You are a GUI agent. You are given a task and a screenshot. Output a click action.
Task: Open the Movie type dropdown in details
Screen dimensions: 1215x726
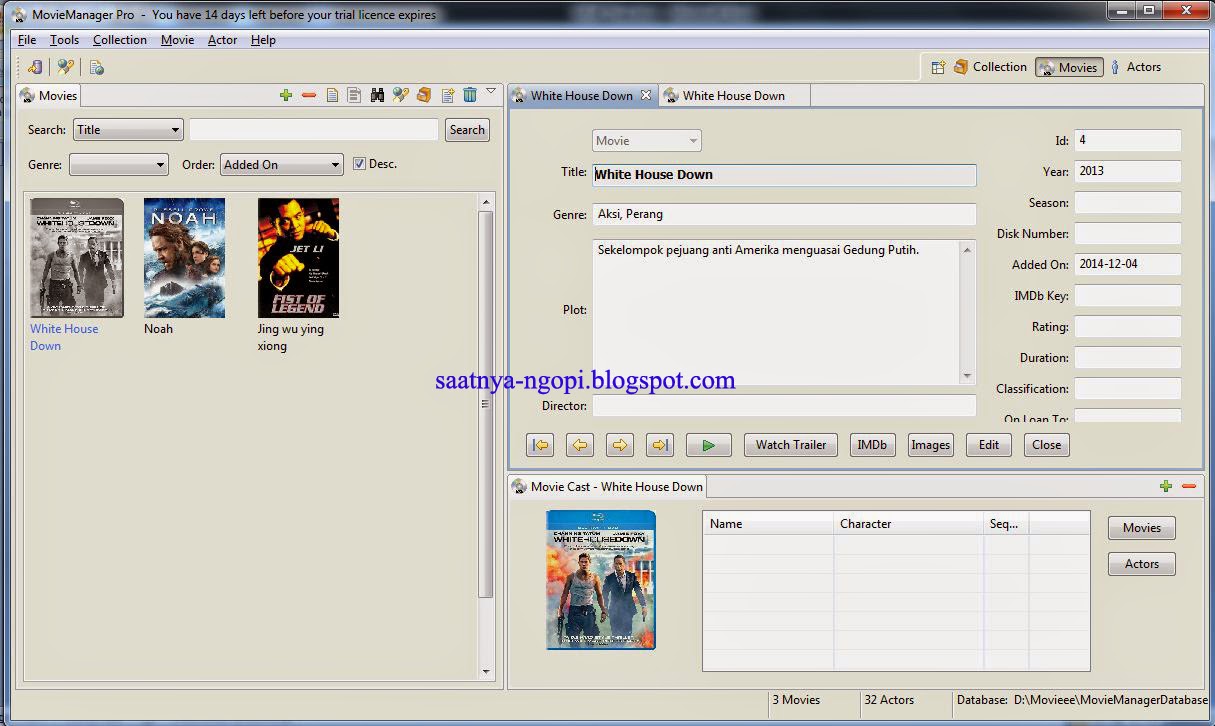pyautogui.click(x=647, y=141)
